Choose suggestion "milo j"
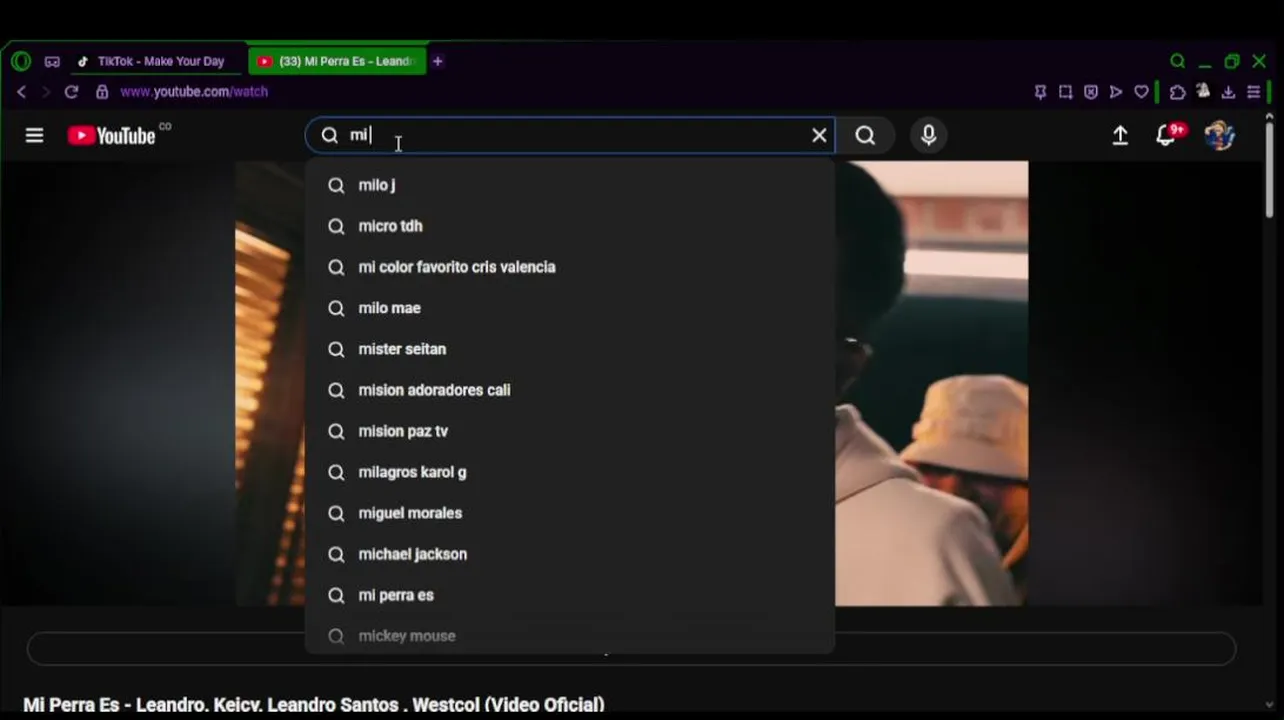This screenshot has height=720, width=1284. [x=570, y=185]
